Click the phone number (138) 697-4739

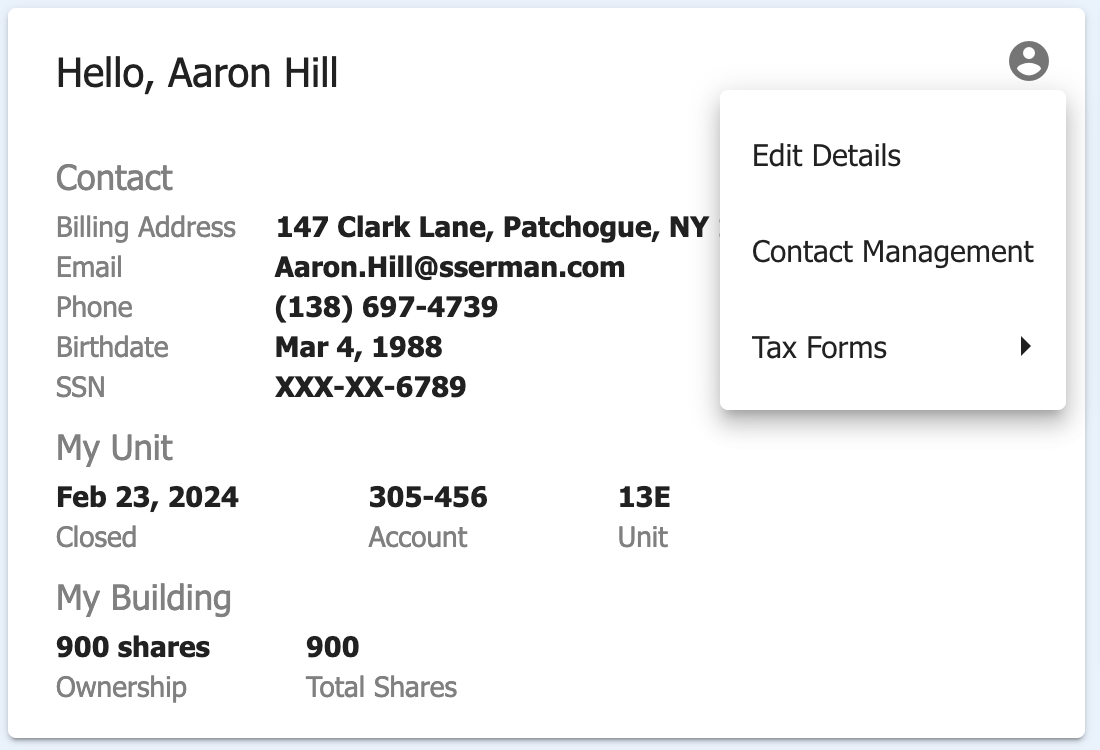pyautogui.click(x=386, y=307)
